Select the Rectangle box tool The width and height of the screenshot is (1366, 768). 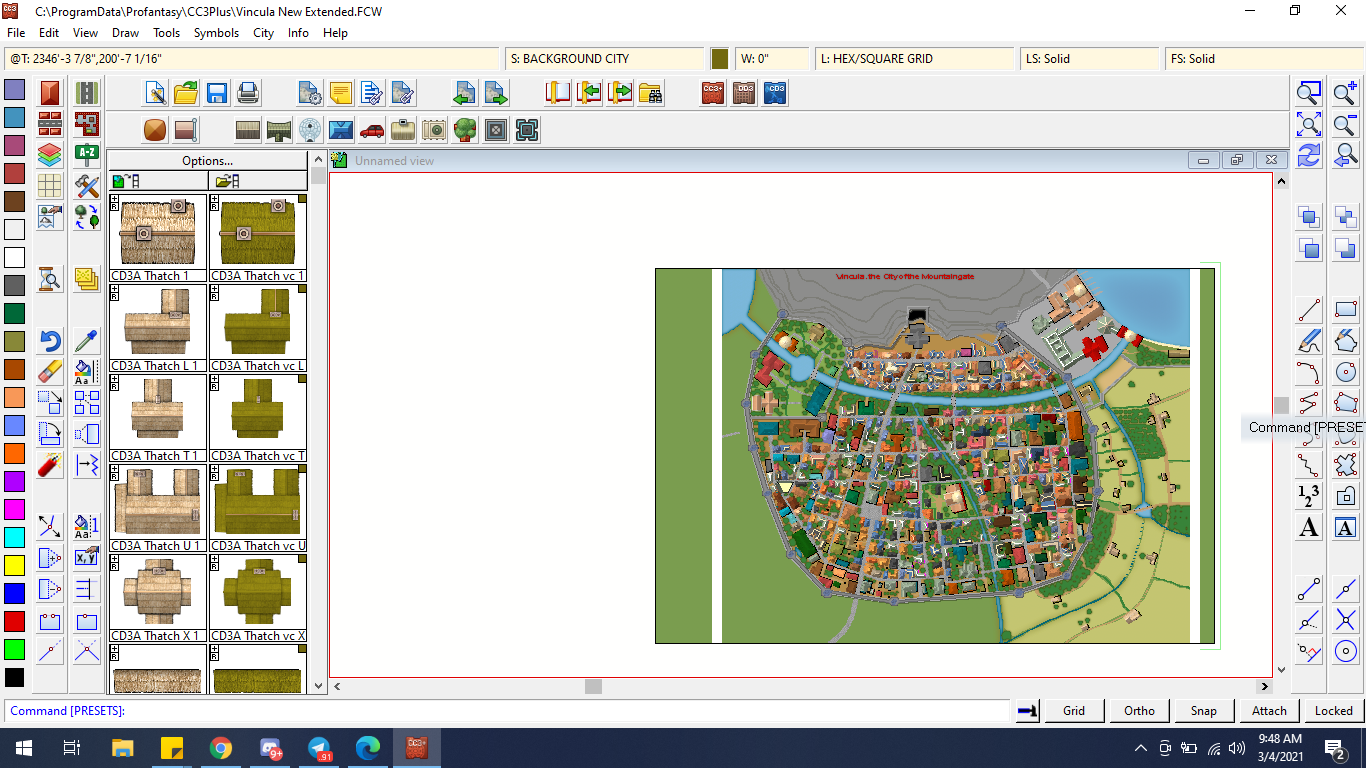[1346, 310]
